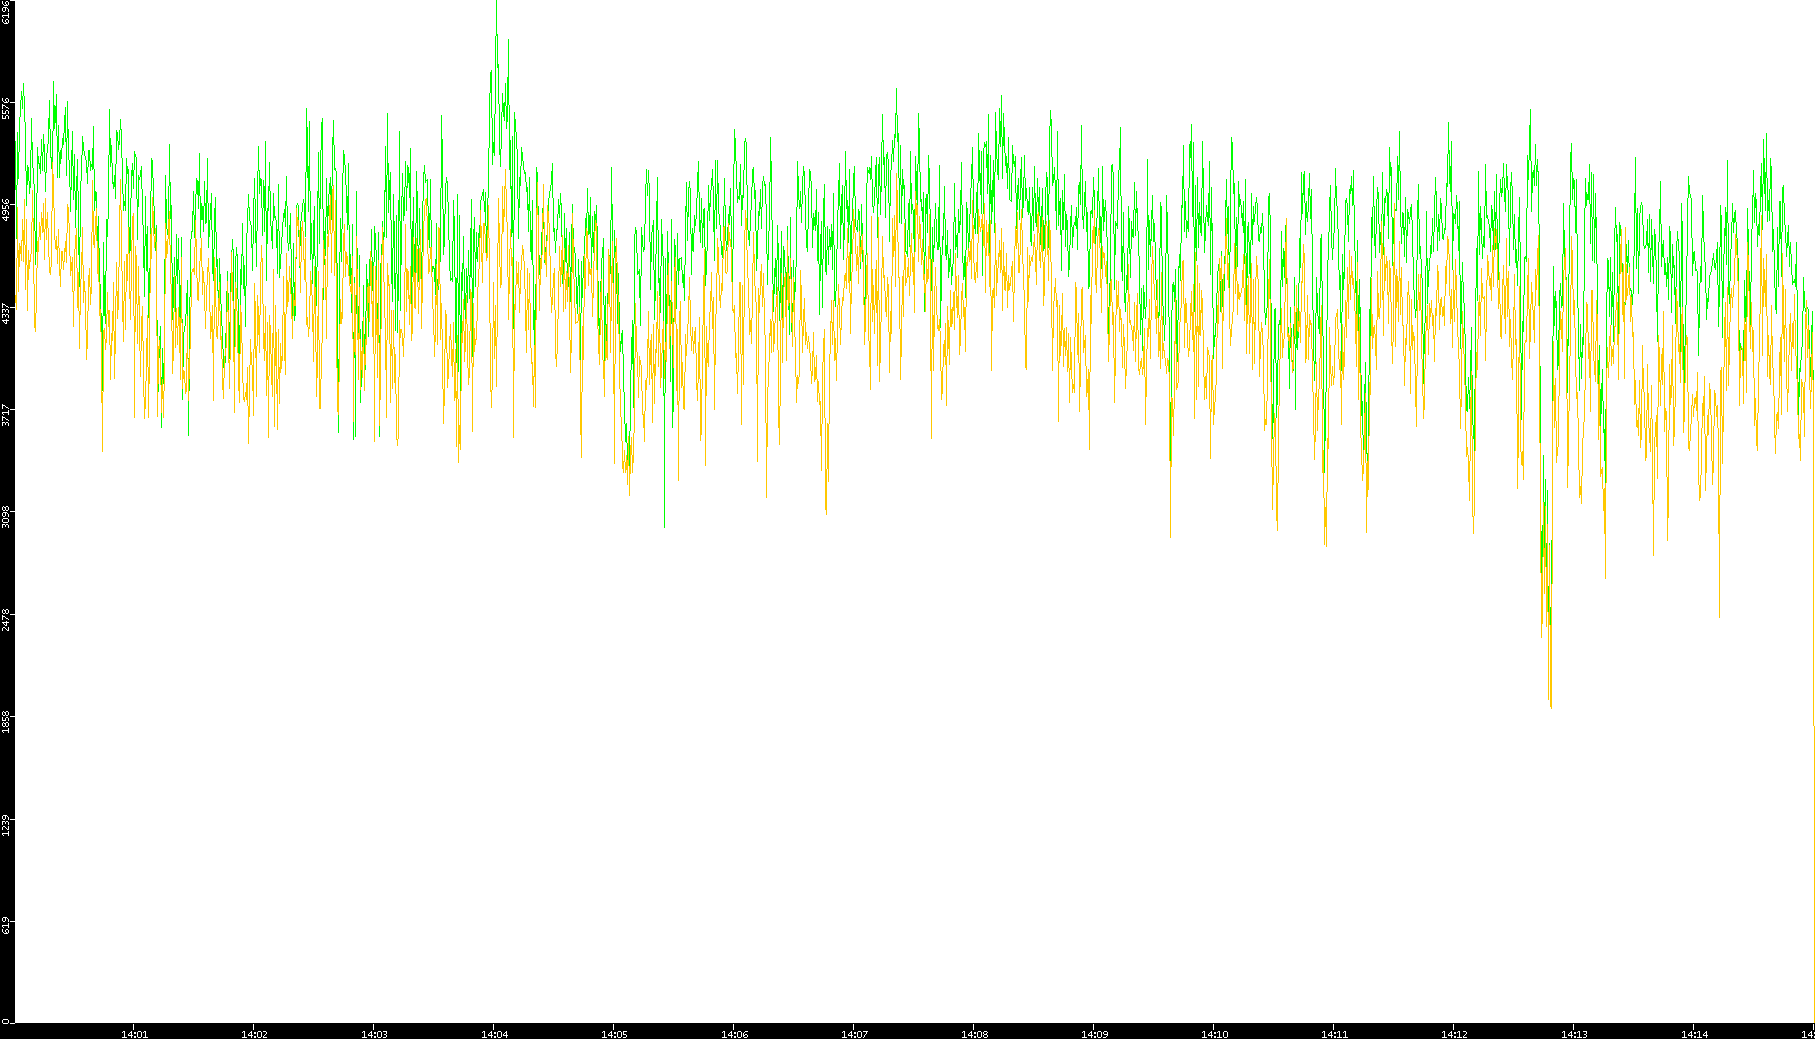1815x1039 pixels.
Task: Click the 3098 label on the vertical axis
Action: coord(7,517)
